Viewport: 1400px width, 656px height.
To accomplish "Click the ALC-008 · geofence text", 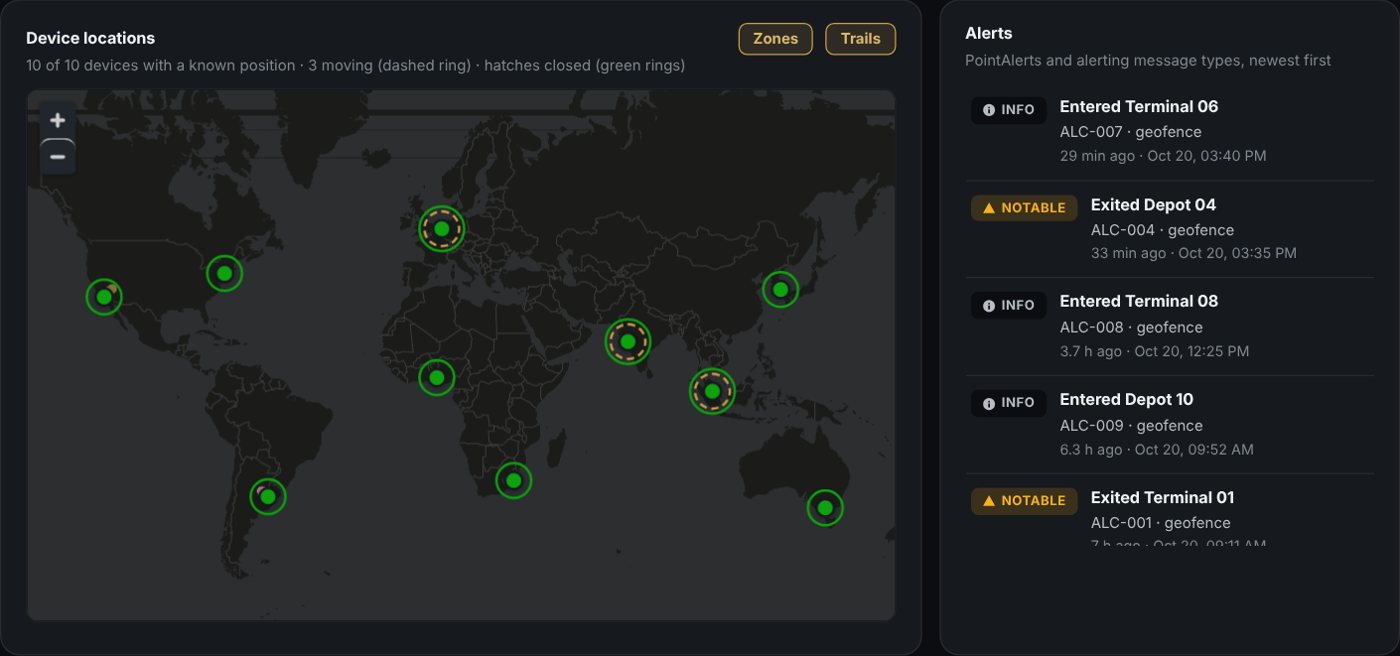I will 1131,327.
